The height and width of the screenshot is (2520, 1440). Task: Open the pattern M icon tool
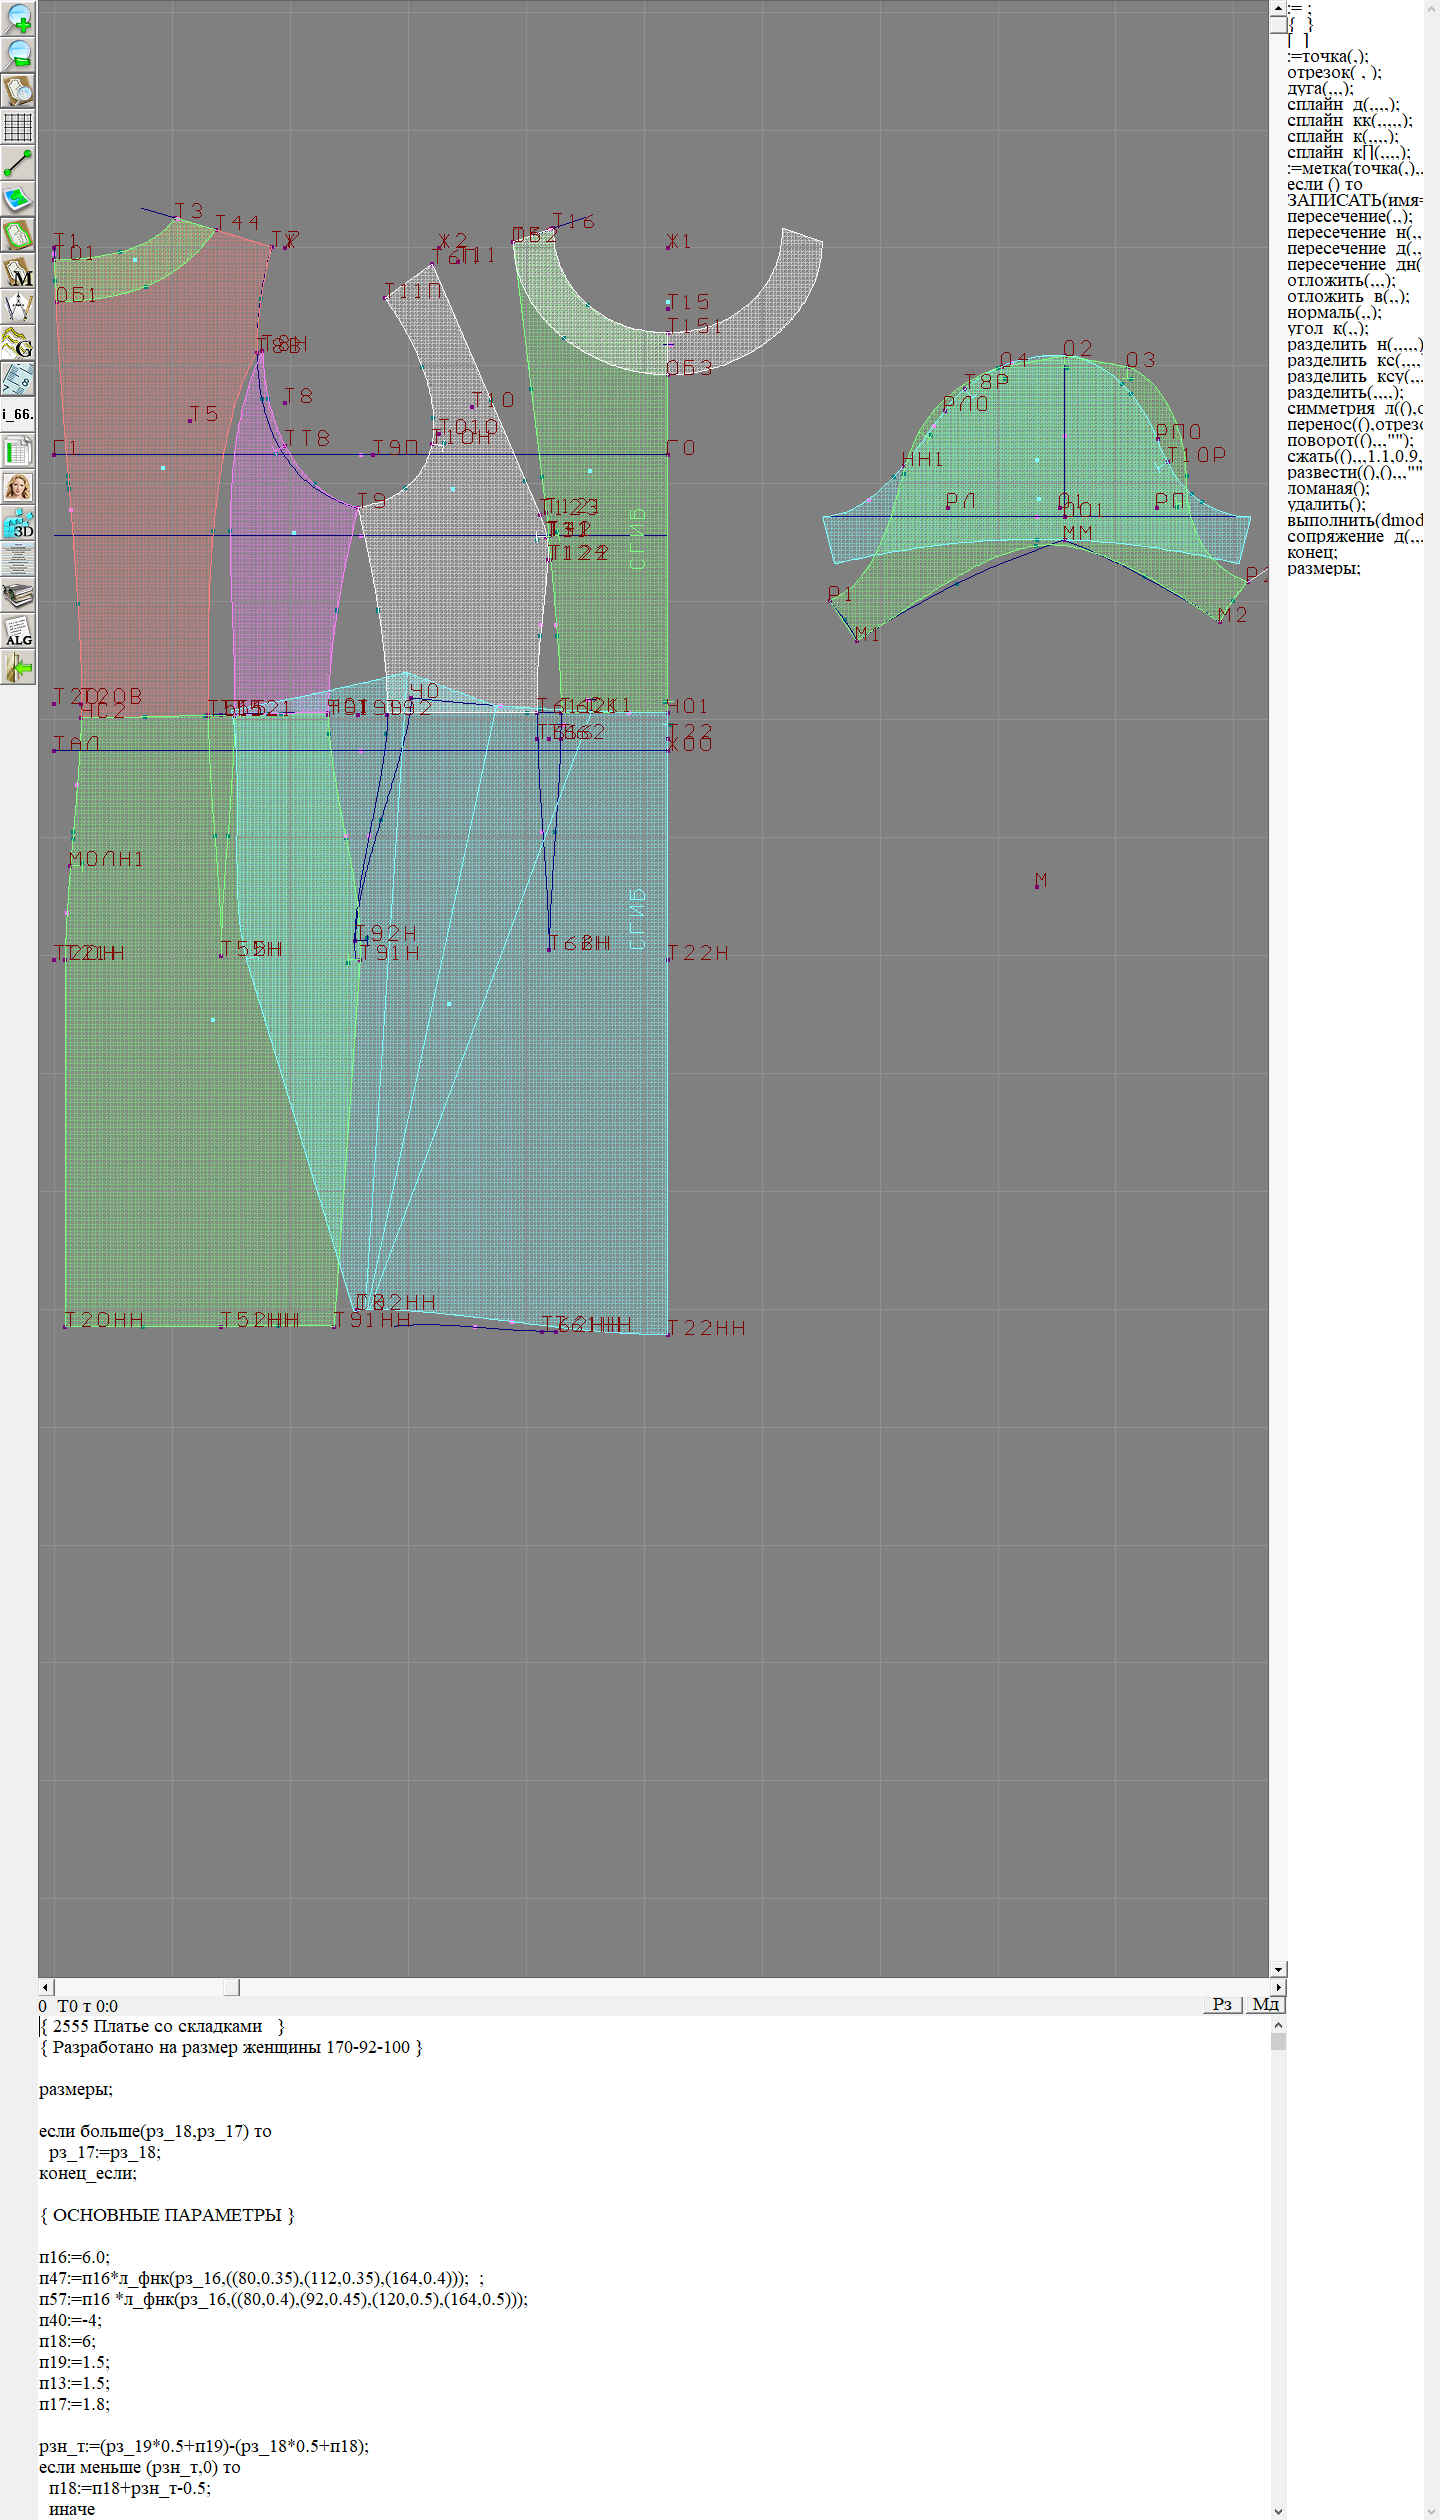point(18,271)
